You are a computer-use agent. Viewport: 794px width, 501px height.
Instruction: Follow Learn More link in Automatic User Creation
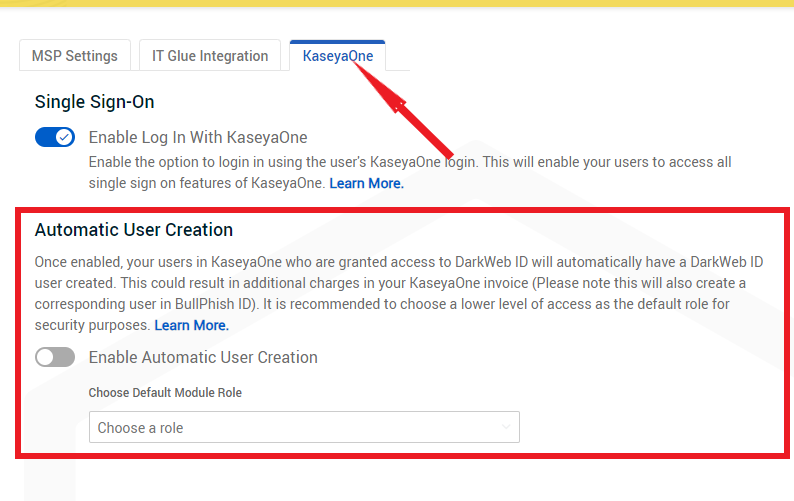pyautogui.click(x=191, y=325)
